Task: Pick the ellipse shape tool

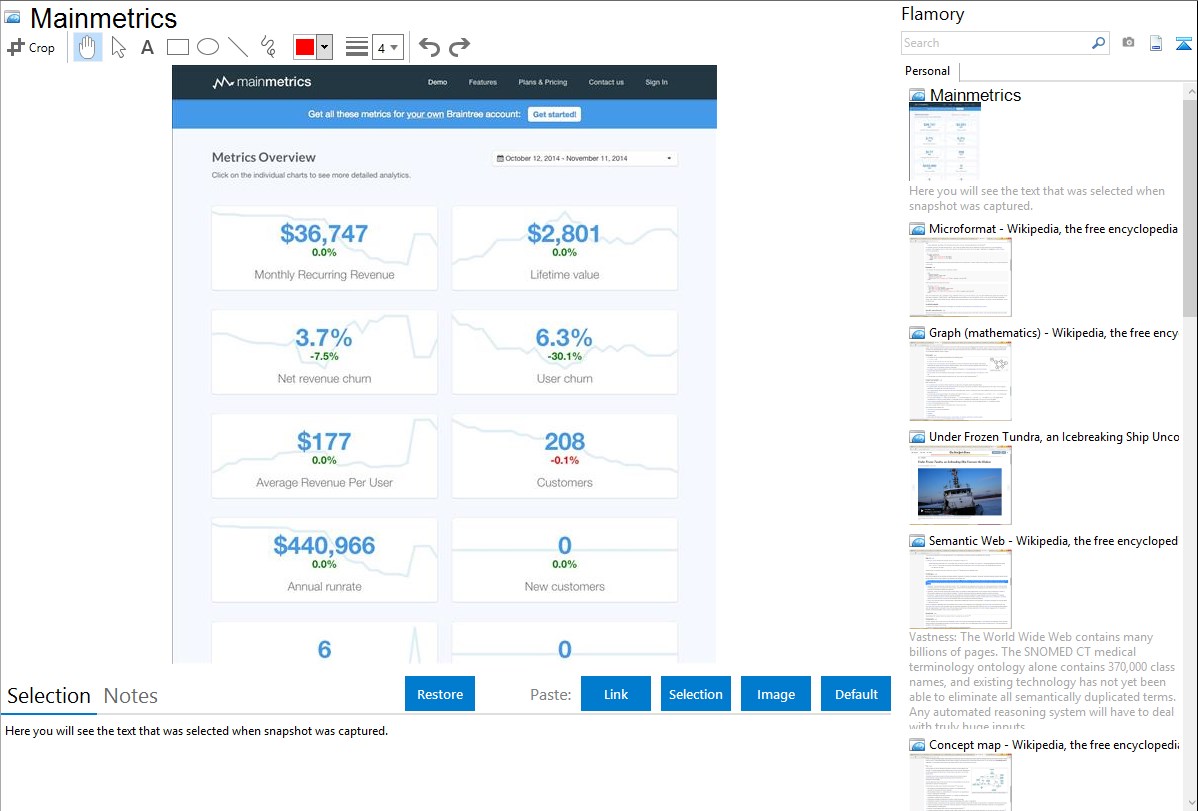Action: point(207,47)
